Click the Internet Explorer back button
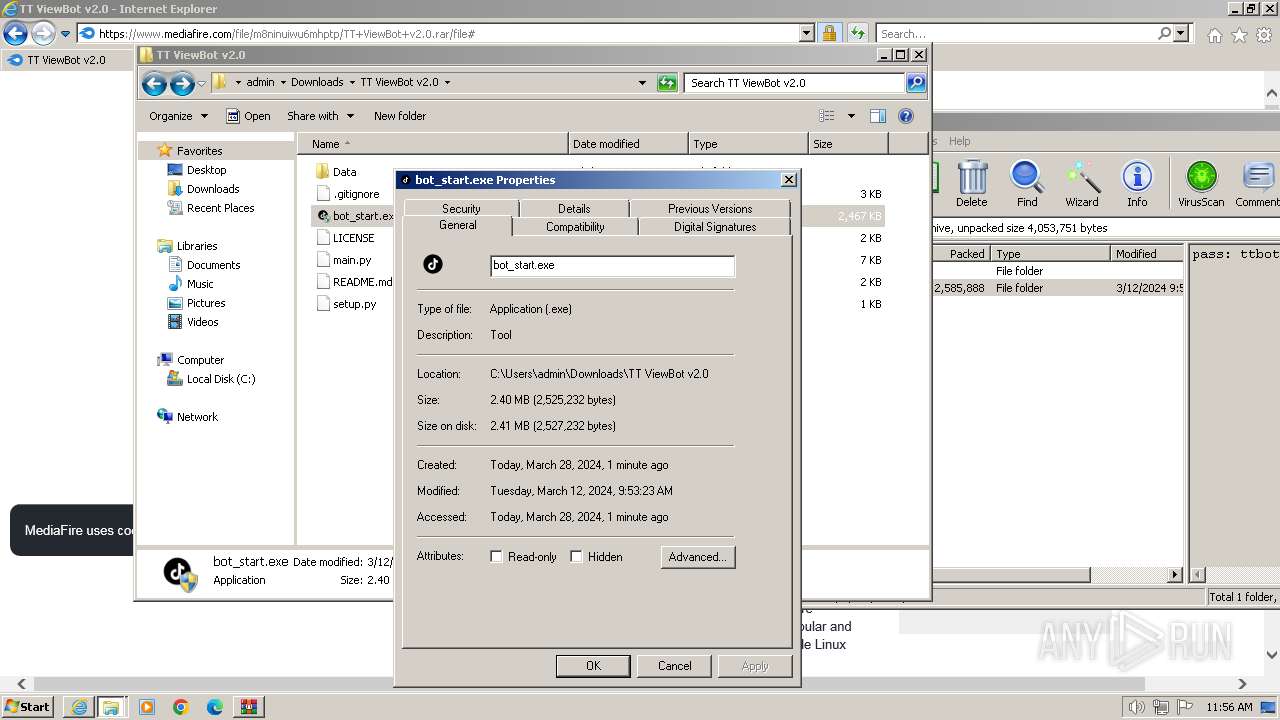1280x720 pixels. [15, 34]
